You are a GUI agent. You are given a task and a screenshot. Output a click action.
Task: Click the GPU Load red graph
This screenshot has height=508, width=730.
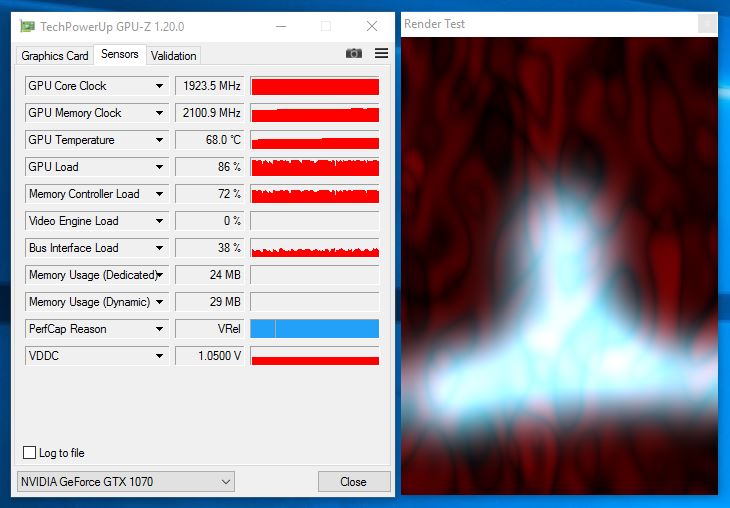click(x=315, y=167)
